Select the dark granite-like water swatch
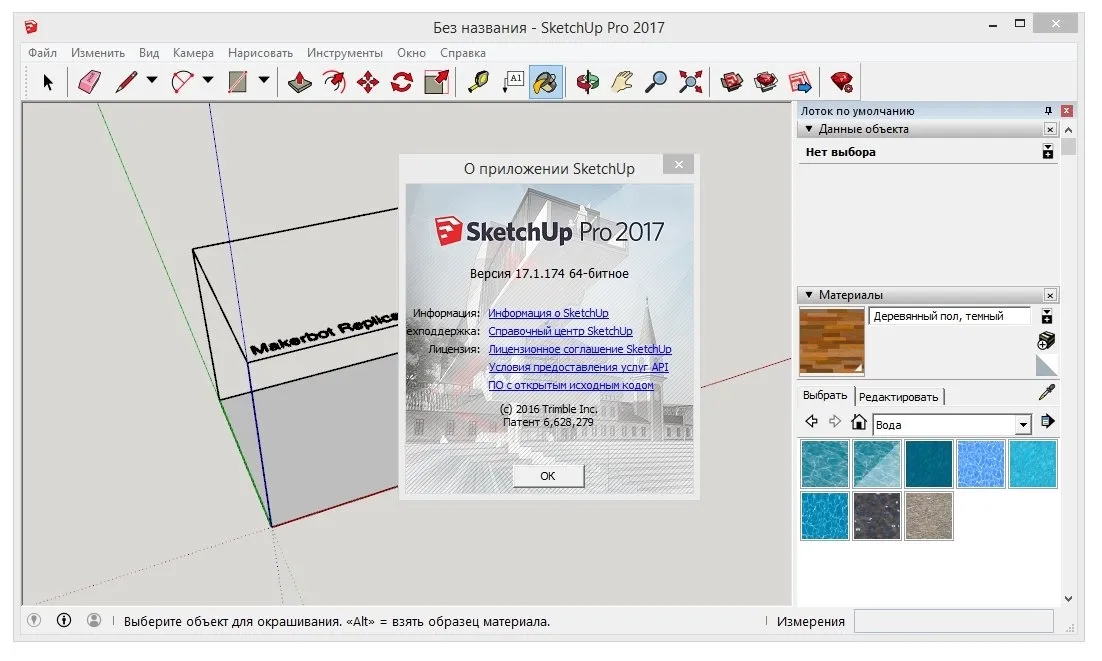The height and width of the screenshot is (661, 1102). tap(876, 516)
